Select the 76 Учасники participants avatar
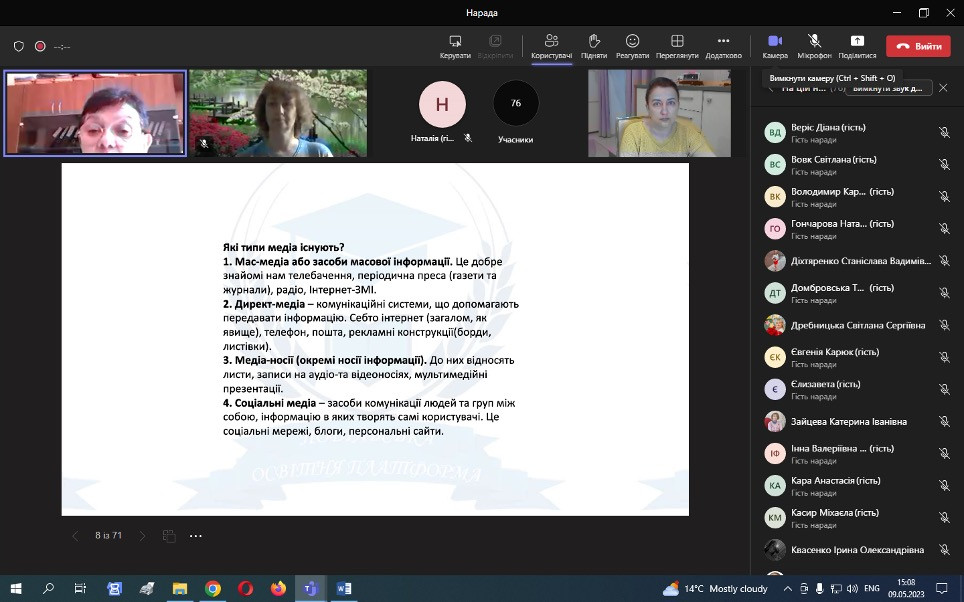 point(516,103)
